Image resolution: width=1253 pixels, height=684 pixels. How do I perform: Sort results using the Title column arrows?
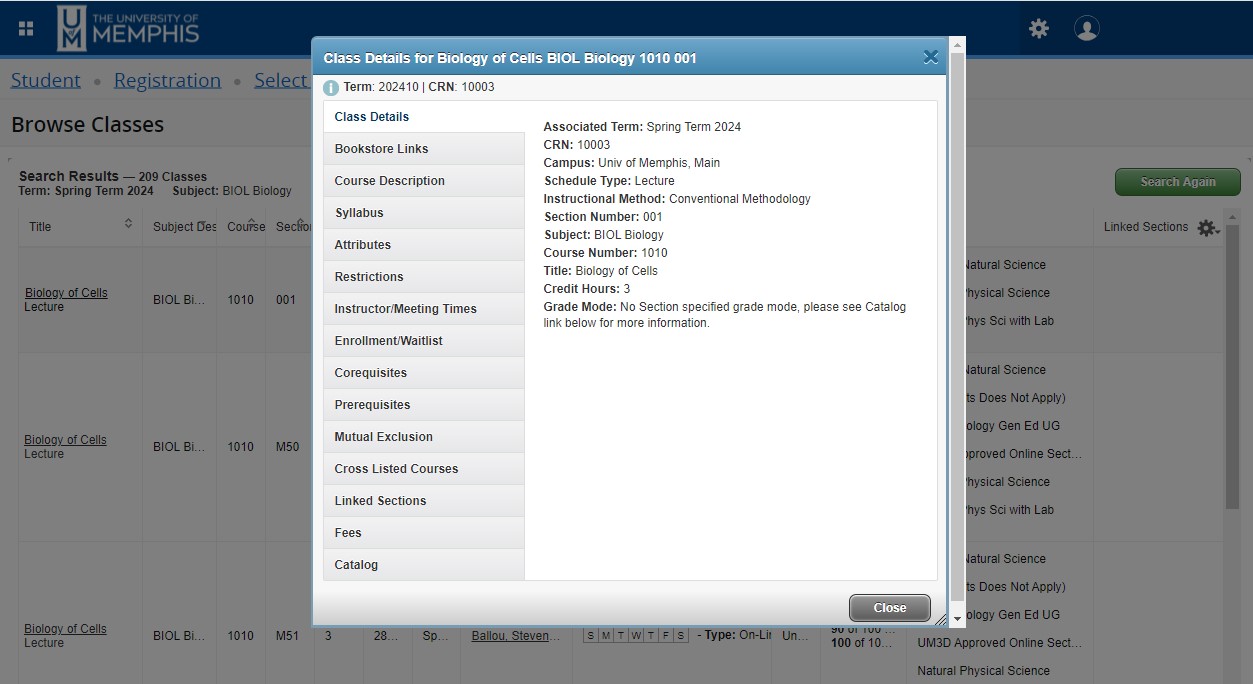click(x=129, y=225)
